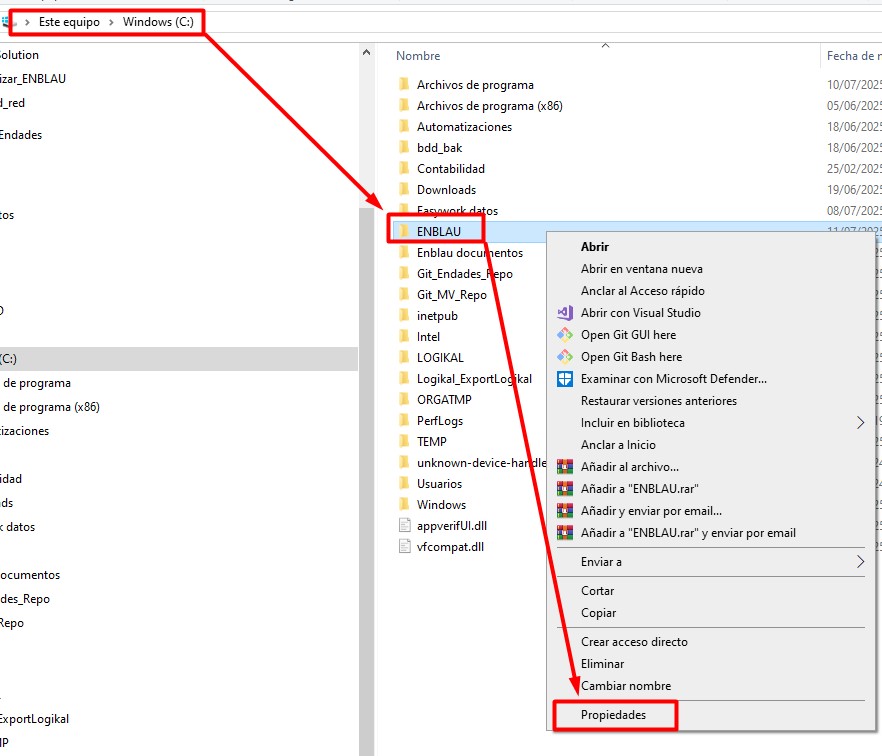Click the folder icon of Windows
This screenshot has width=882, height=756.
click(404, 505)
